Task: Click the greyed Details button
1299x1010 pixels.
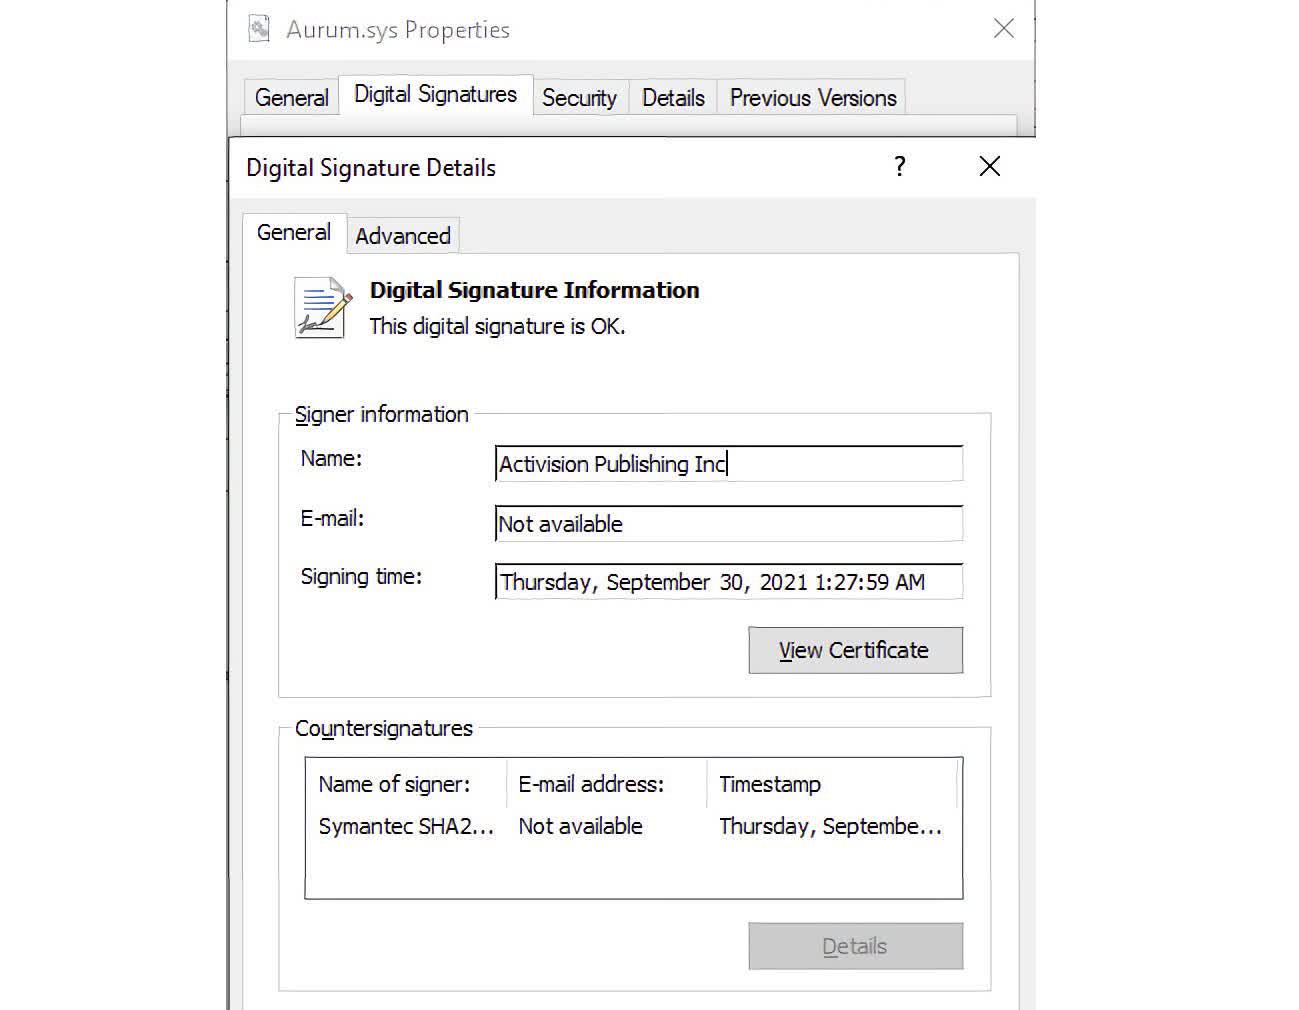Action: [x=855, y=946]
